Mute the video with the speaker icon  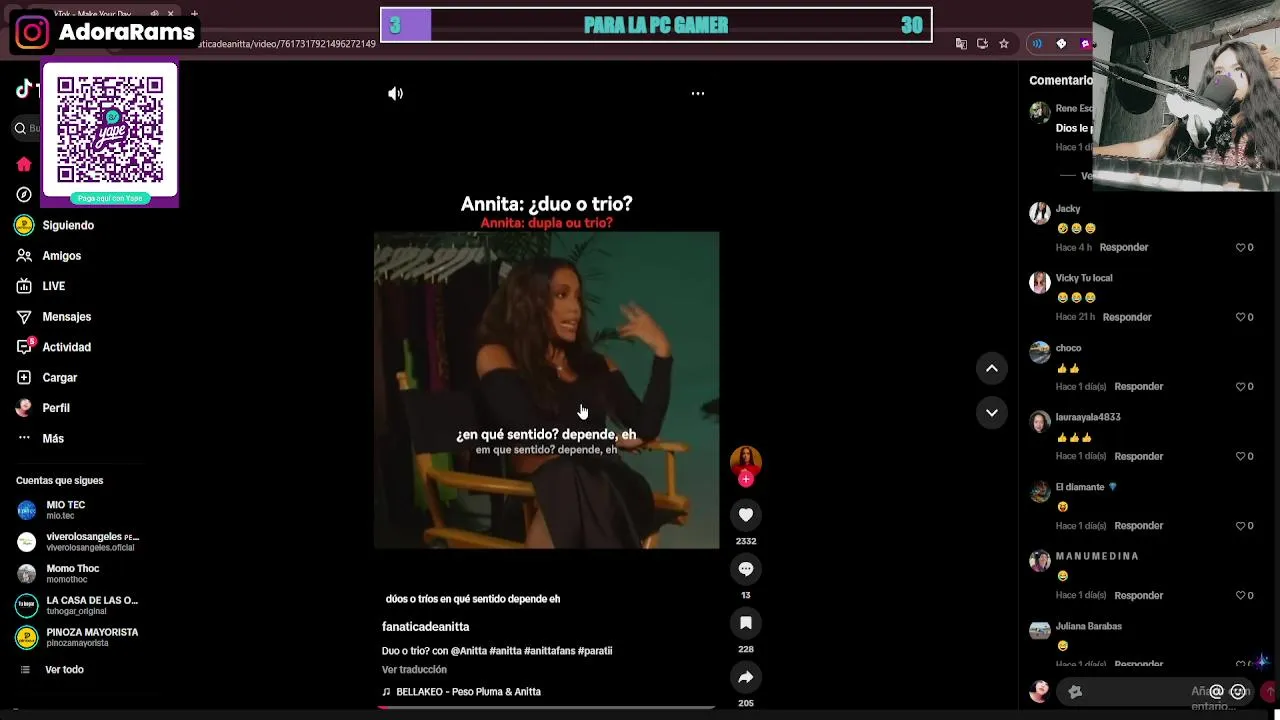point(396,94)
